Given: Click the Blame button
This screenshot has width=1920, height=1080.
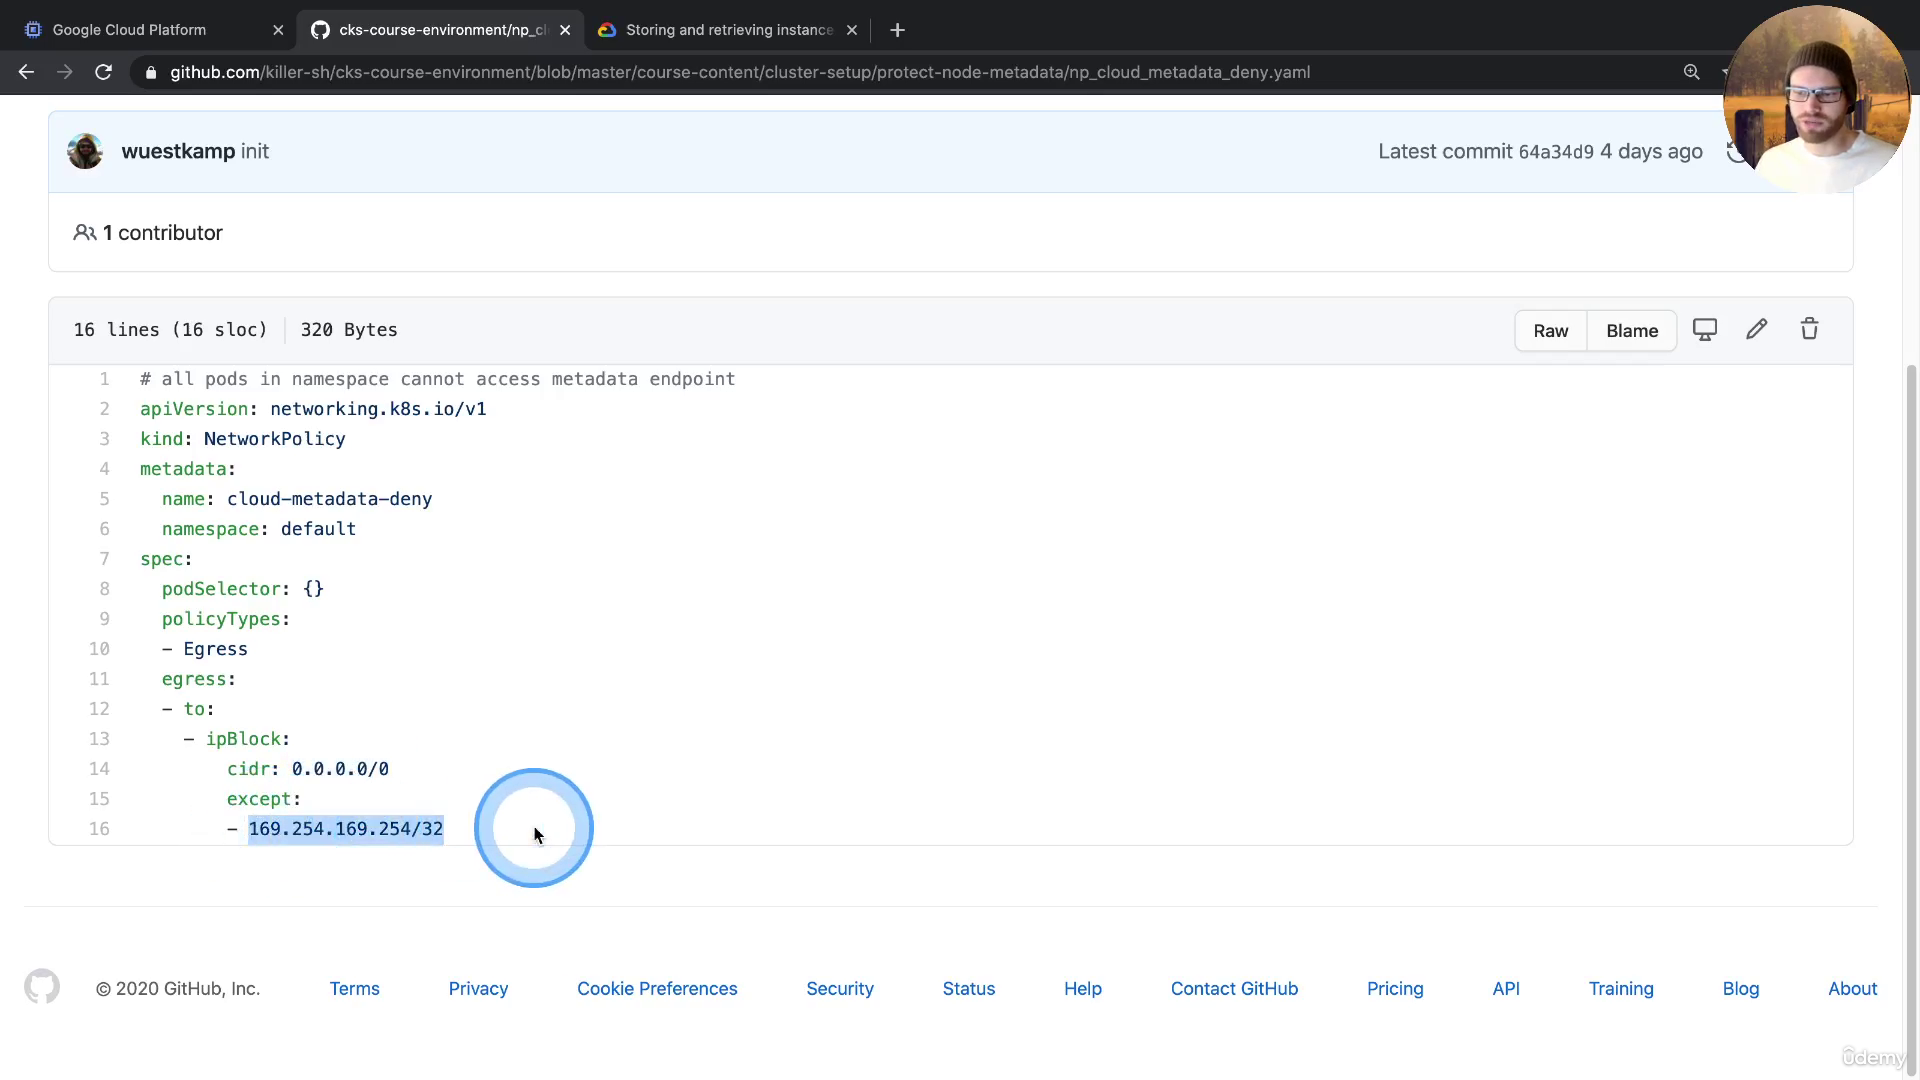Looking at the screenshot, I should click(x=1631, y=331).
